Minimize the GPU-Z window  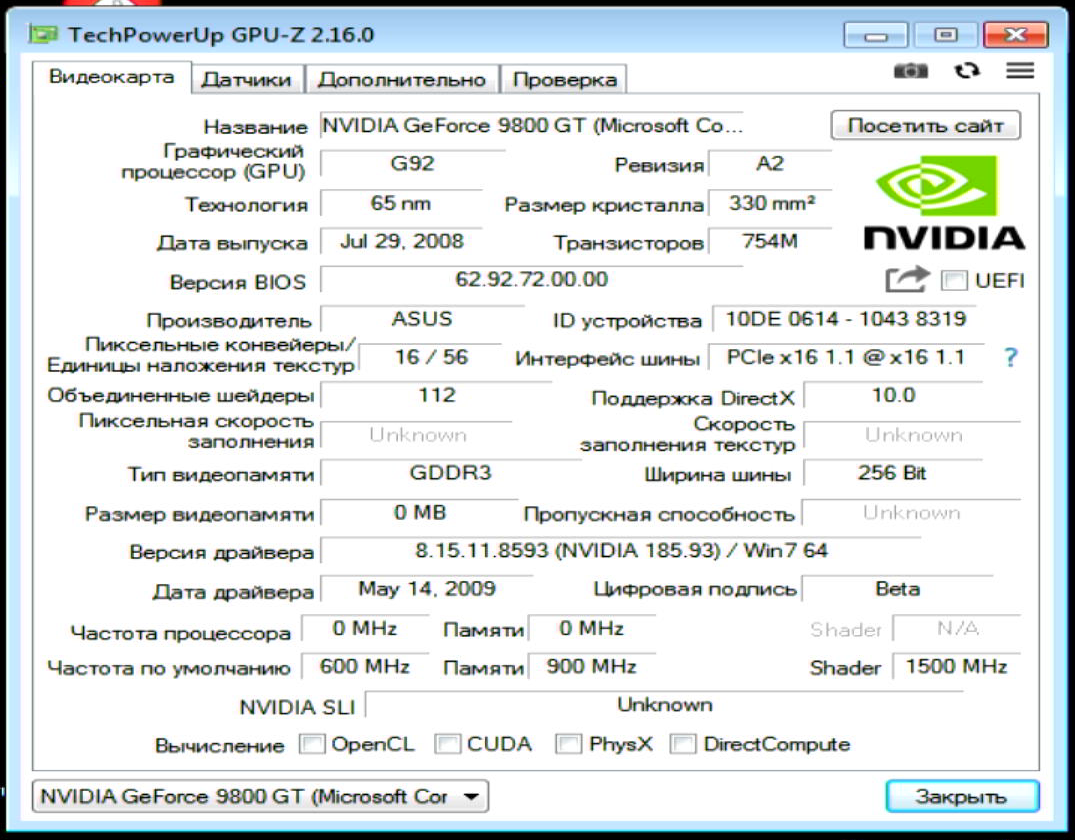point(875,34)
